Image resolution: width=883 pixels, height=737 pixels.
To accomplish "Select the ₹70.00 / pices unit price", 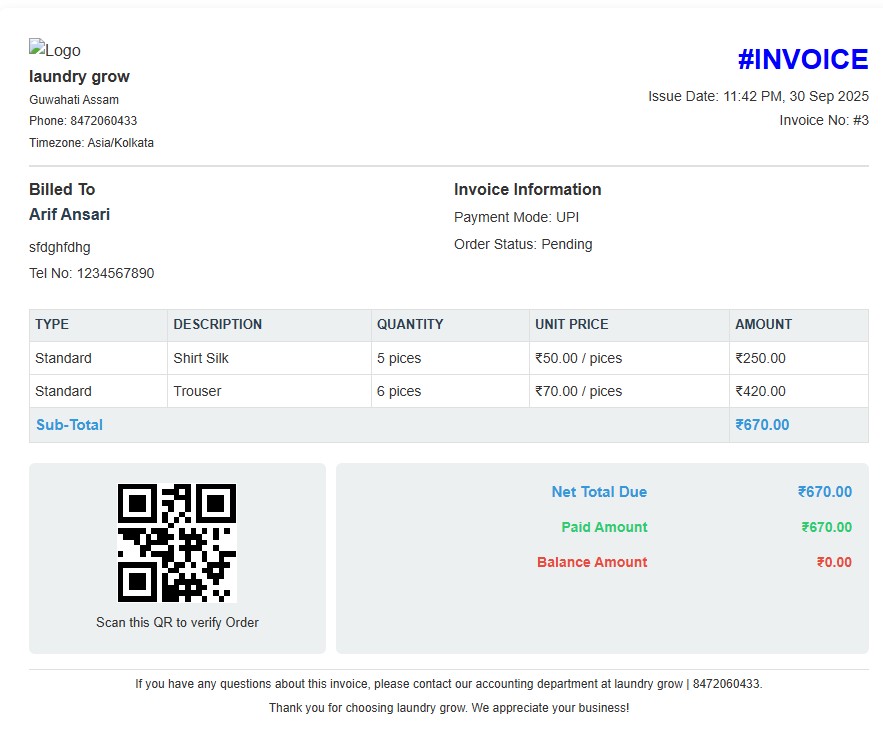I will coord(578,391).
